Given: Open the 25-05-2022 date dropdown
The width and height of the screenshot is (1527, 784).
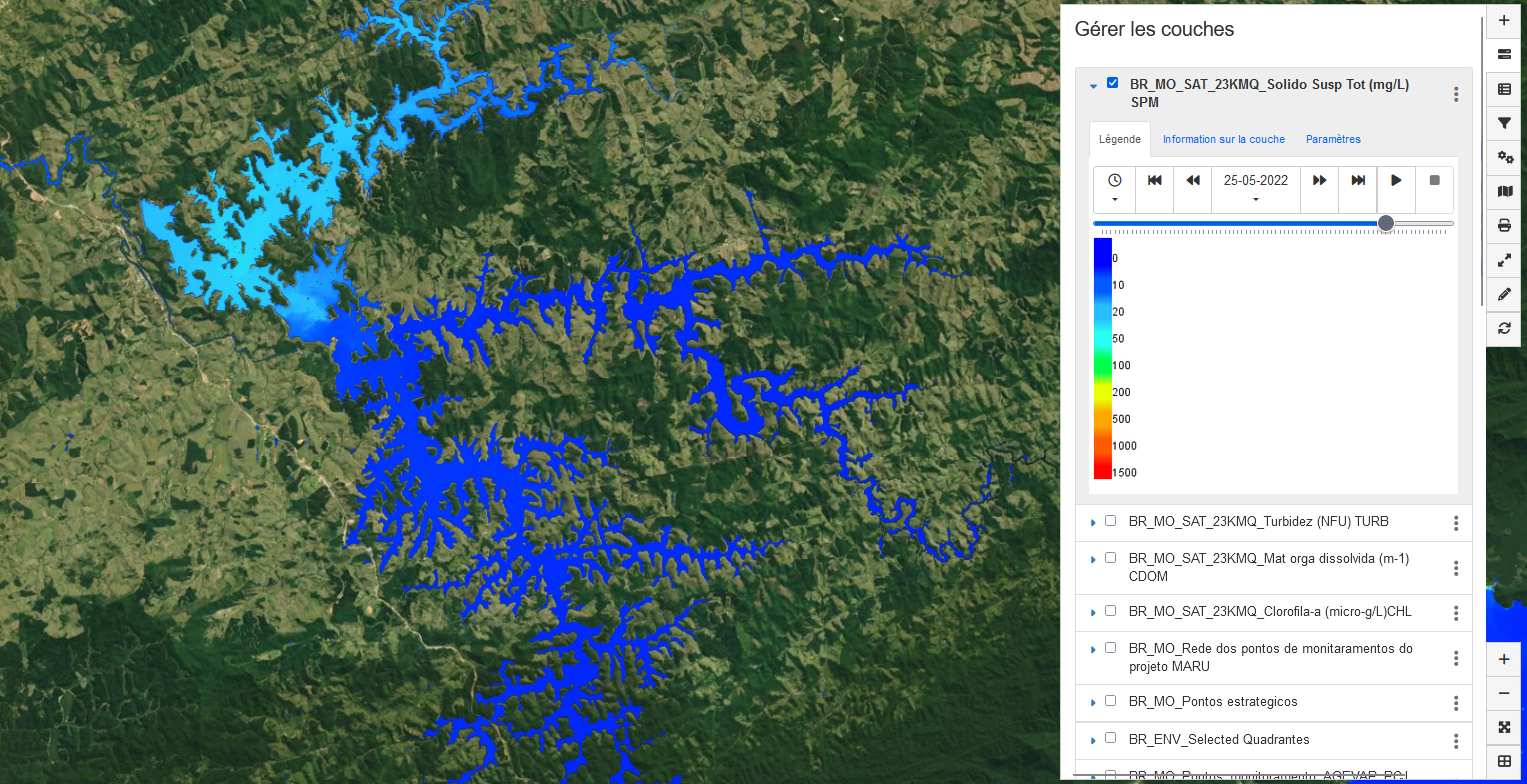Looking at the screenshot, I should tap(1255, 190).
